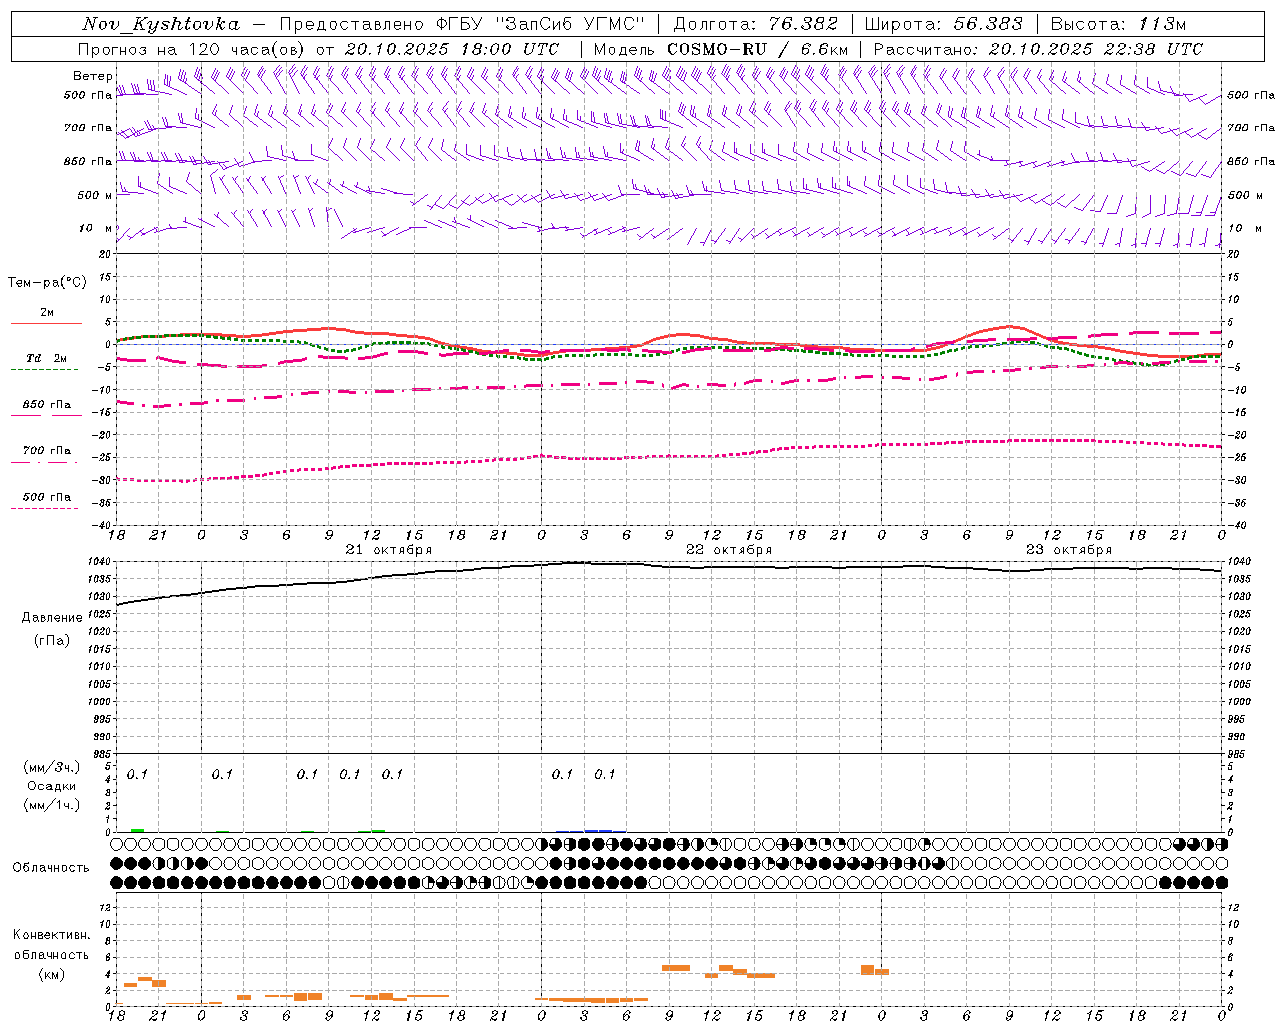Click the (мм/1ч.) precipitation unit label
This screenshot has width=1280, height=1024.
pos(52,805)
